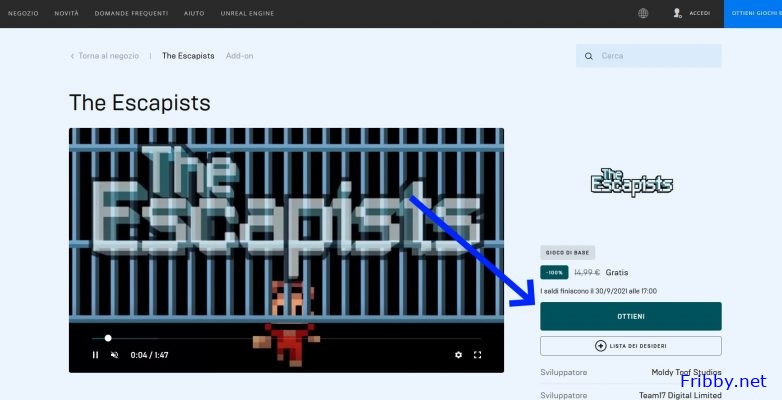Open the Negozio menu item

pyautogui.click(x=23, y=13)
